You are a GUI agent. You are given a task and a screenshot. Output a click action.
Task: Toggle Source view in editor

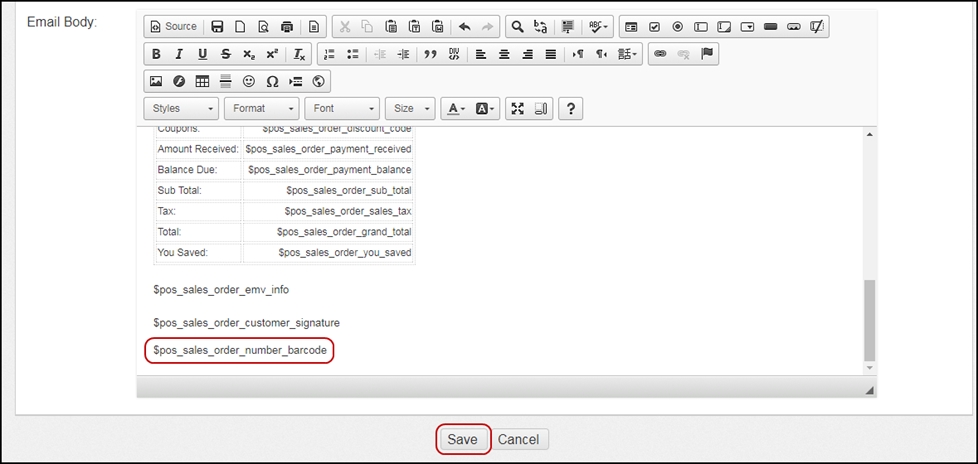click(x=174, y=27)
